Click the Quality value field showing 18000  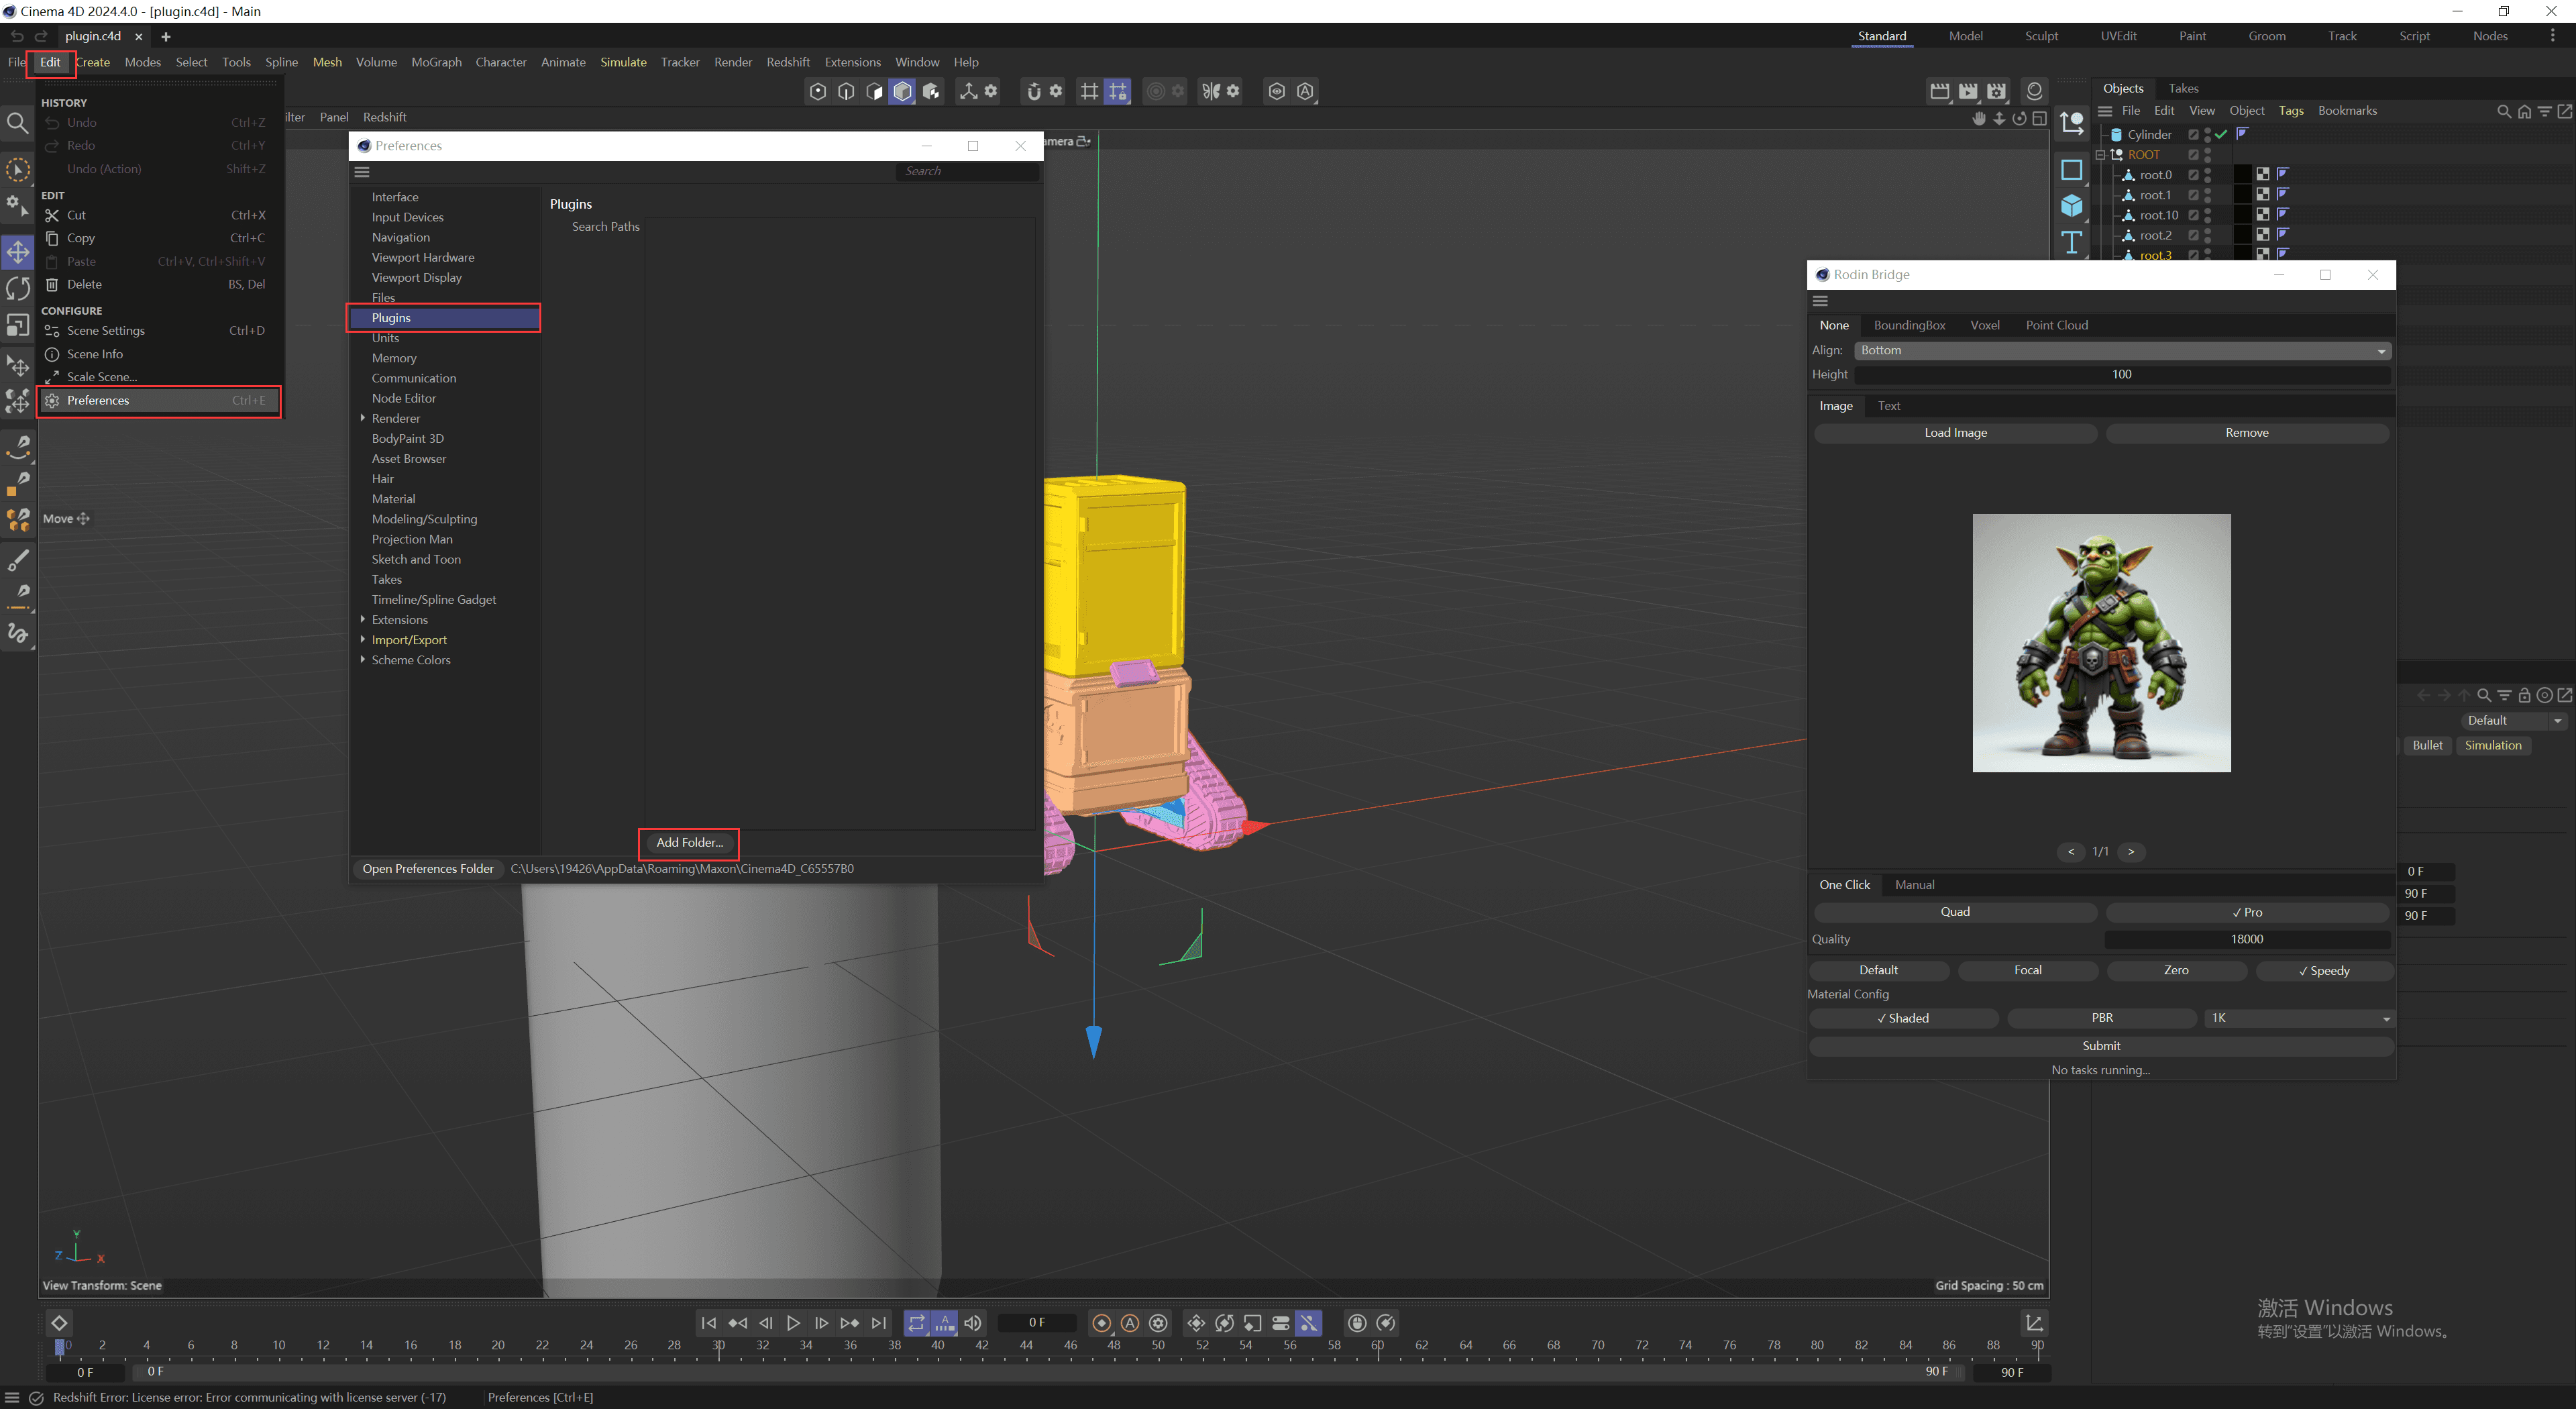point(2247,939)
